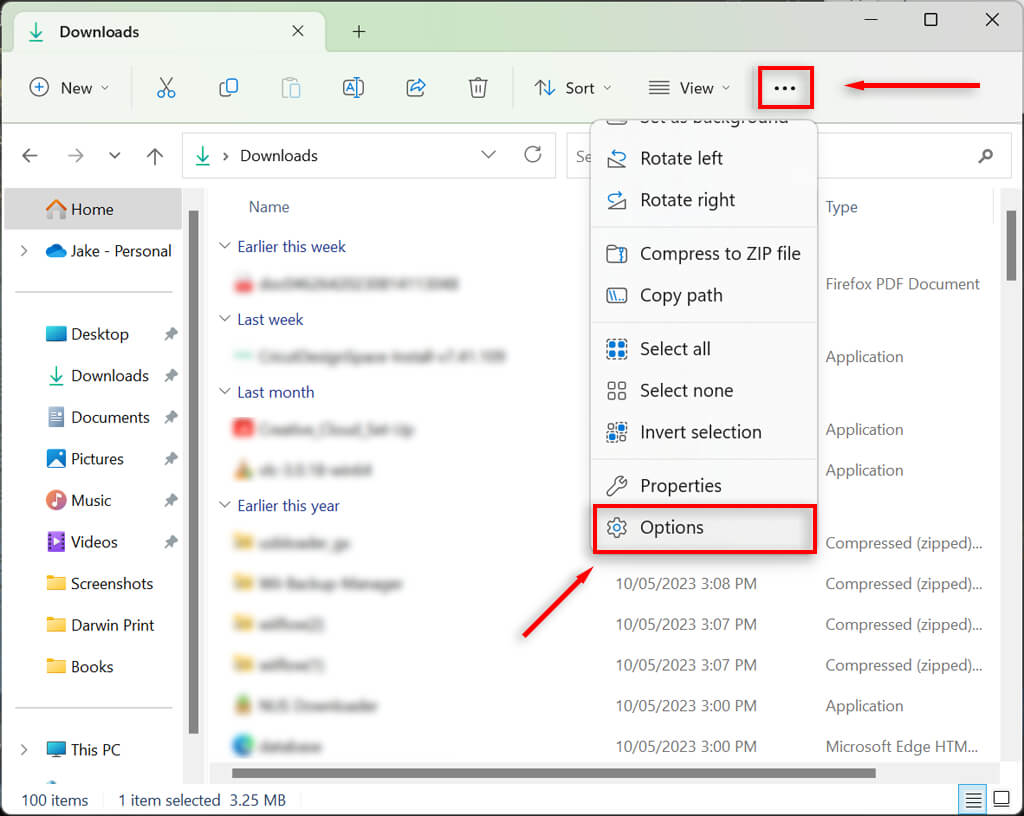Click the Cut scissors icon in toolbar
The image size is (1024, 816).
166,88
